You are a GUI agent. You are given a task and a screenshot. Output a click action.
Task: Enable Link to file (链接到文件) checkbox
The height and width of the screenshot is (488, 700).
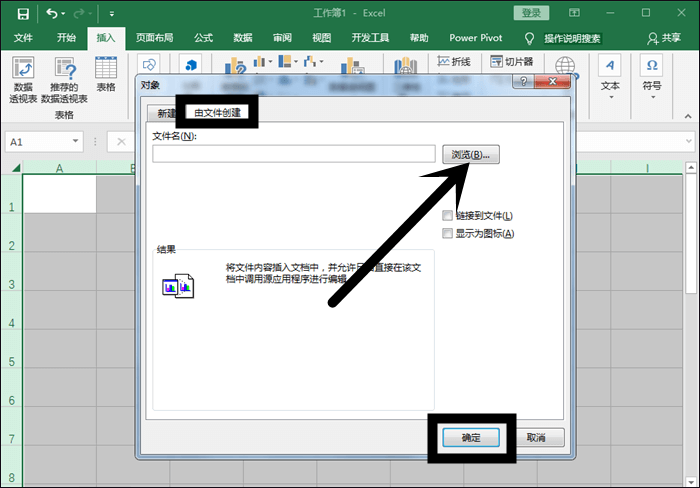coord(447,216)
